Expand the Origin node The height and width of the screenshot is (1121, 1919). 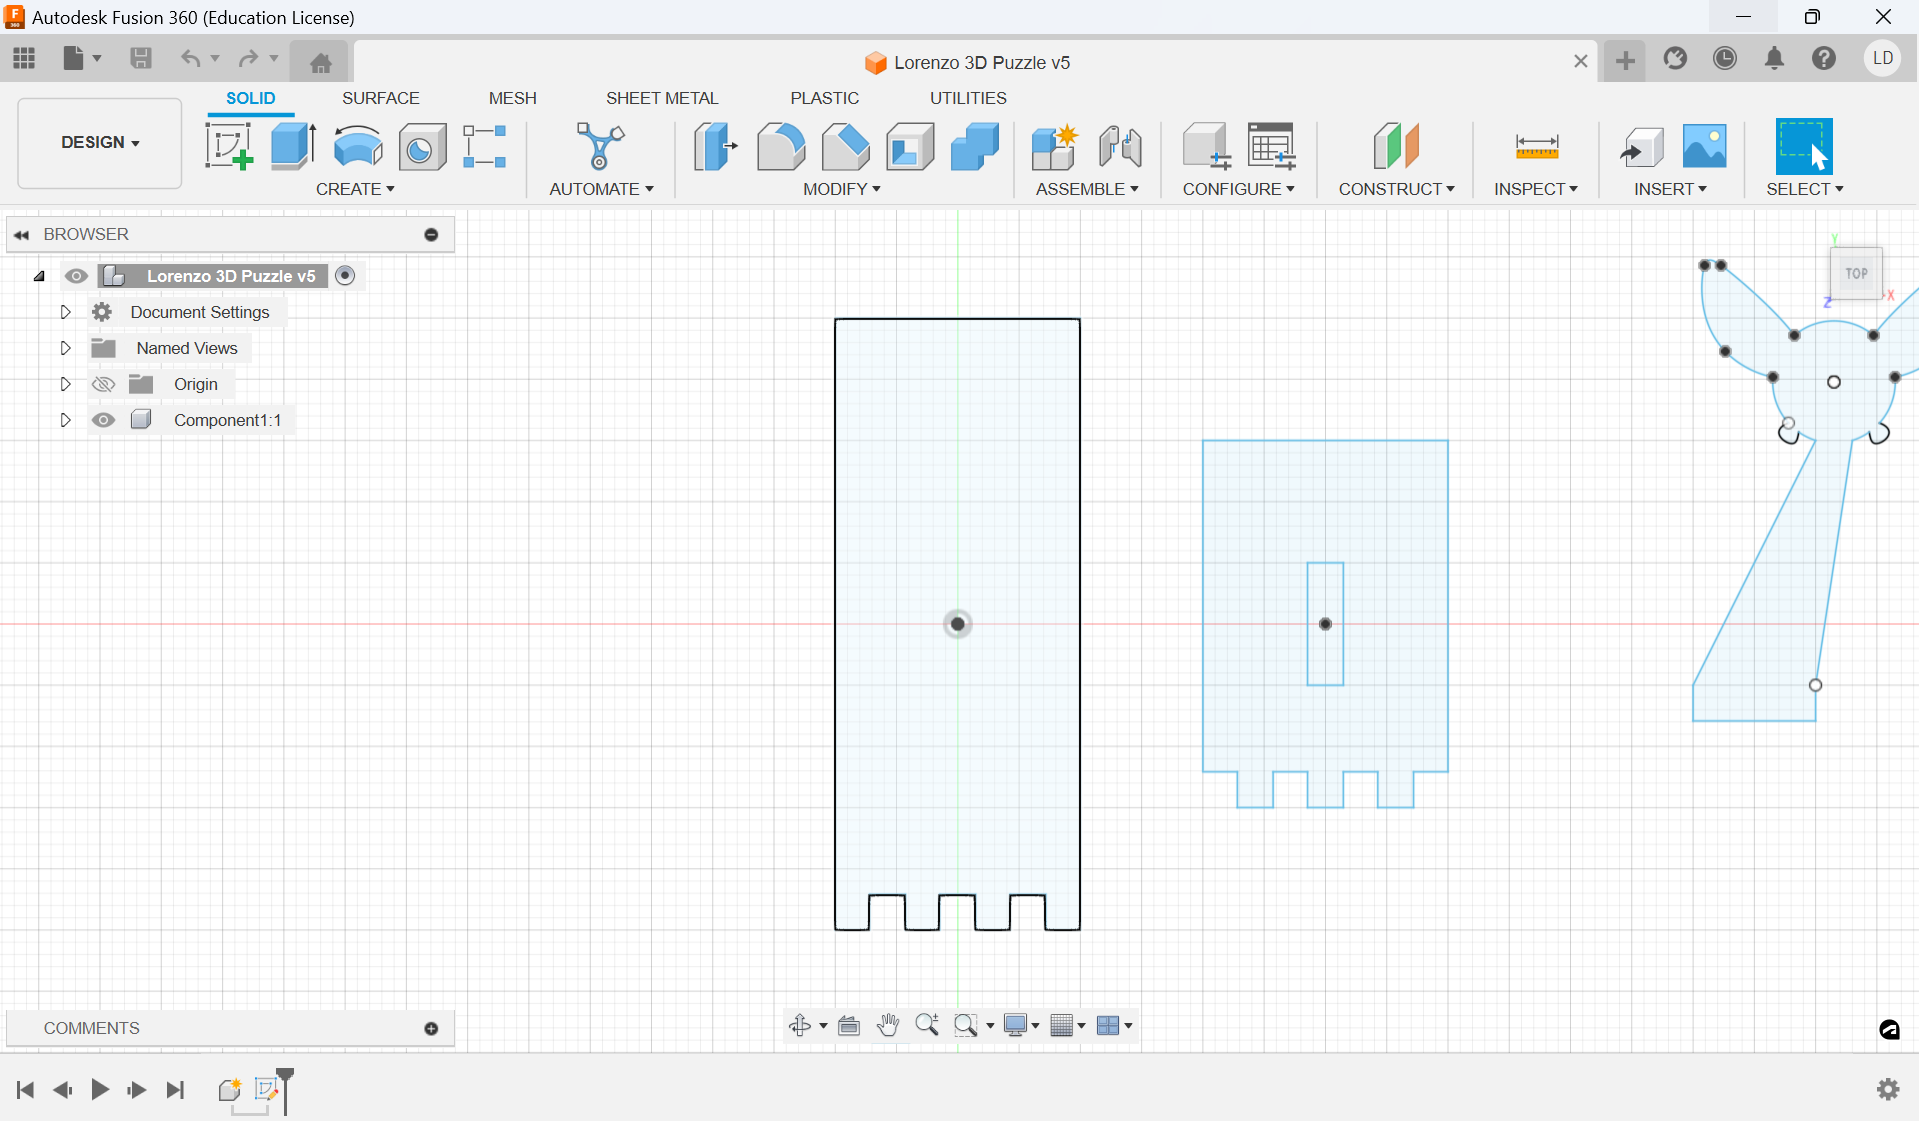(65, 384)
